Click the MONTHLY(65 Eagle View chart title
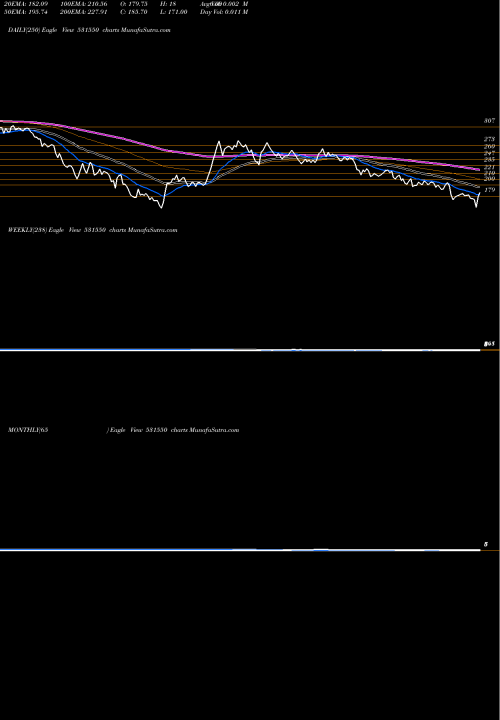Image resolution: width=500 pixels, height=720 pixels. pyautogui.click(x=124, y=430)
